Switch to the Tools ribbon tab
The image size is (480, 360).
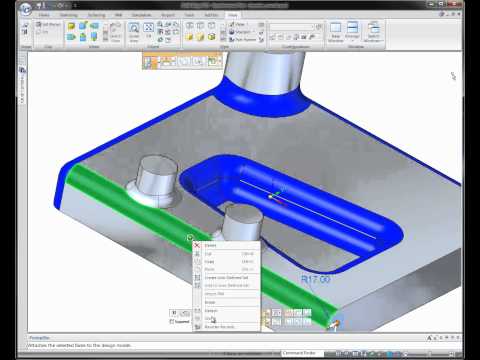click(x=189, y=15)
